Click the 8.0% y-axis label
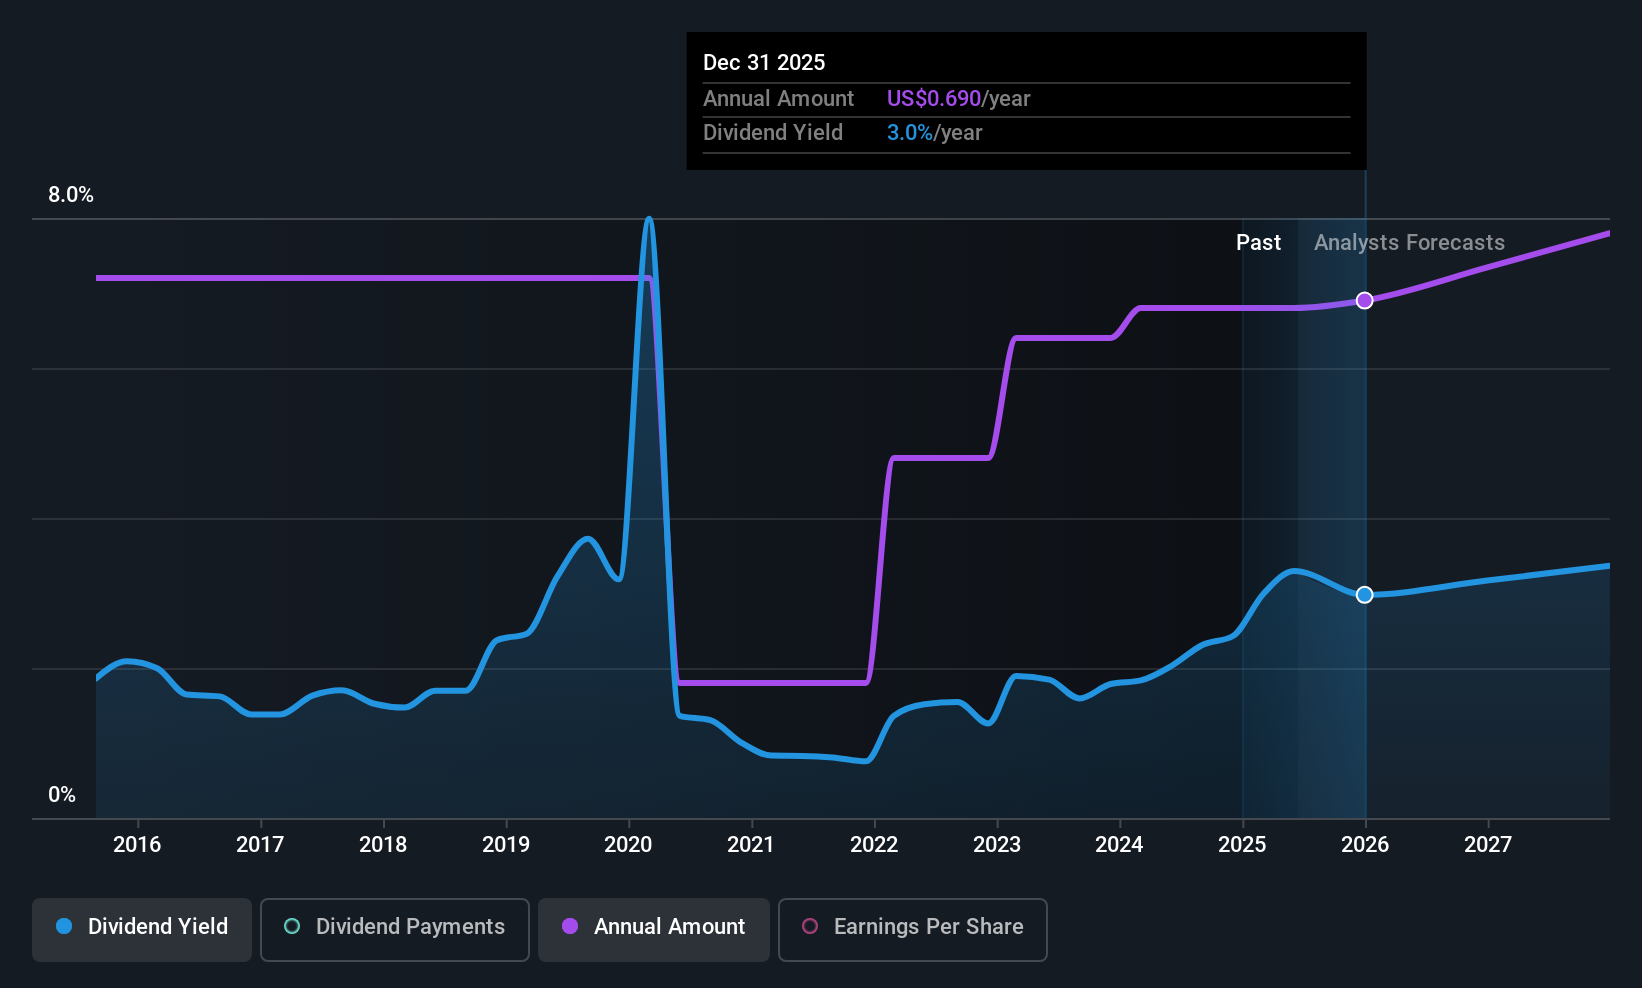1642x988 pixels. pyautogui.click(x=71, y=195)
